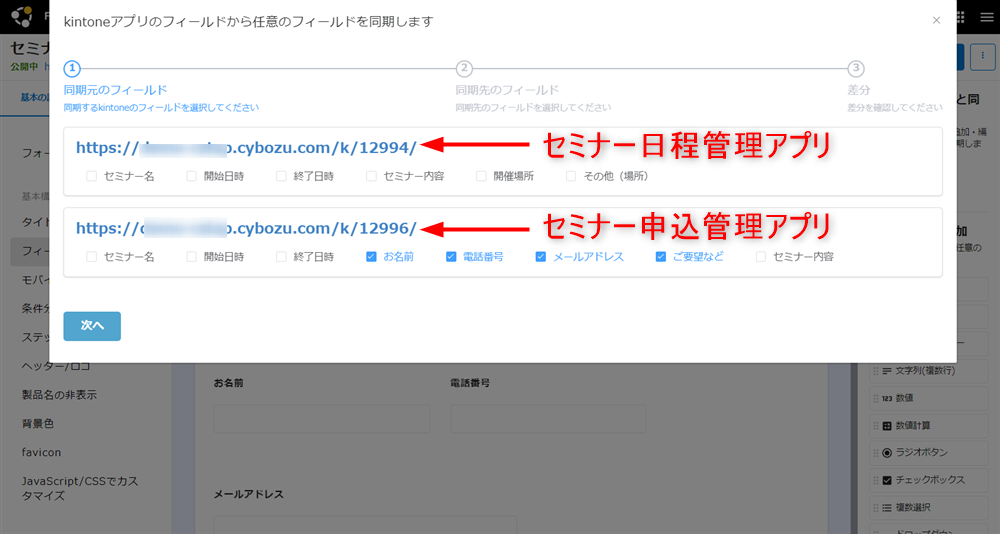
Task: Check 開始日時 under the 12996 app
Action: [191, 256]
